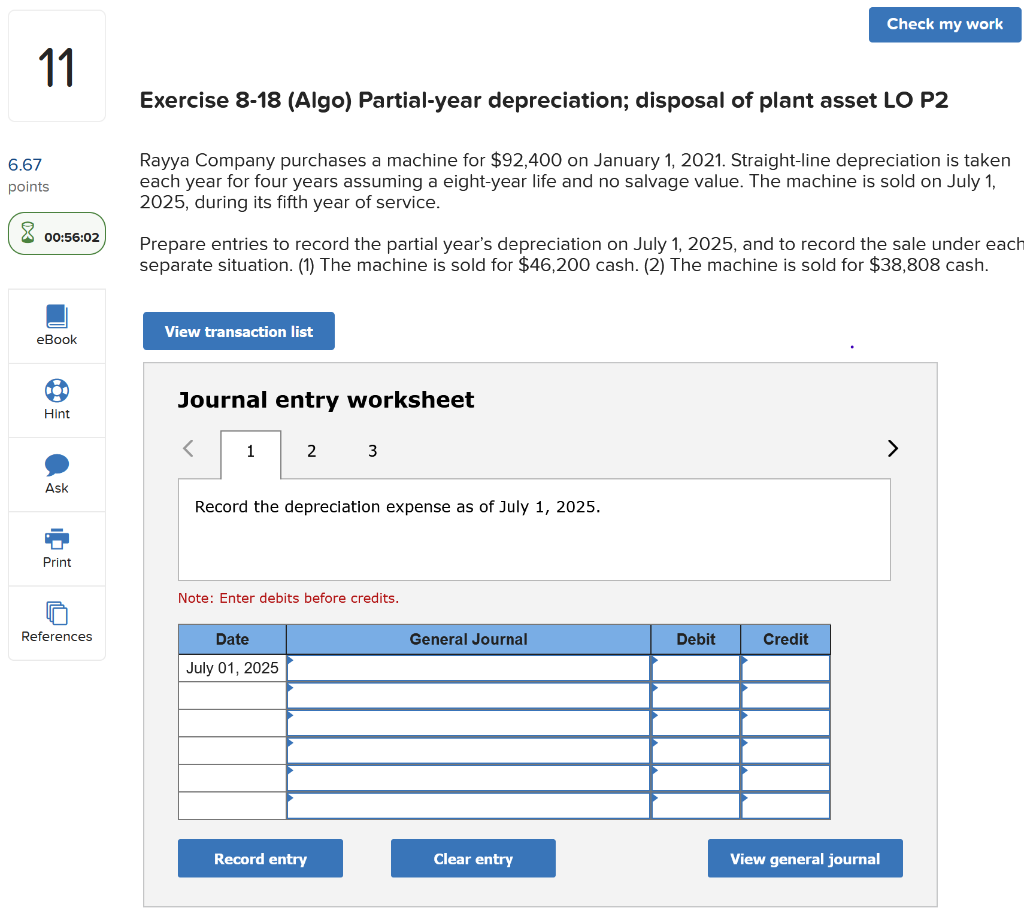Switch to journal entry tab 3
The height and width of the screenshot is (917, 1024).
(x=372, y=451)
